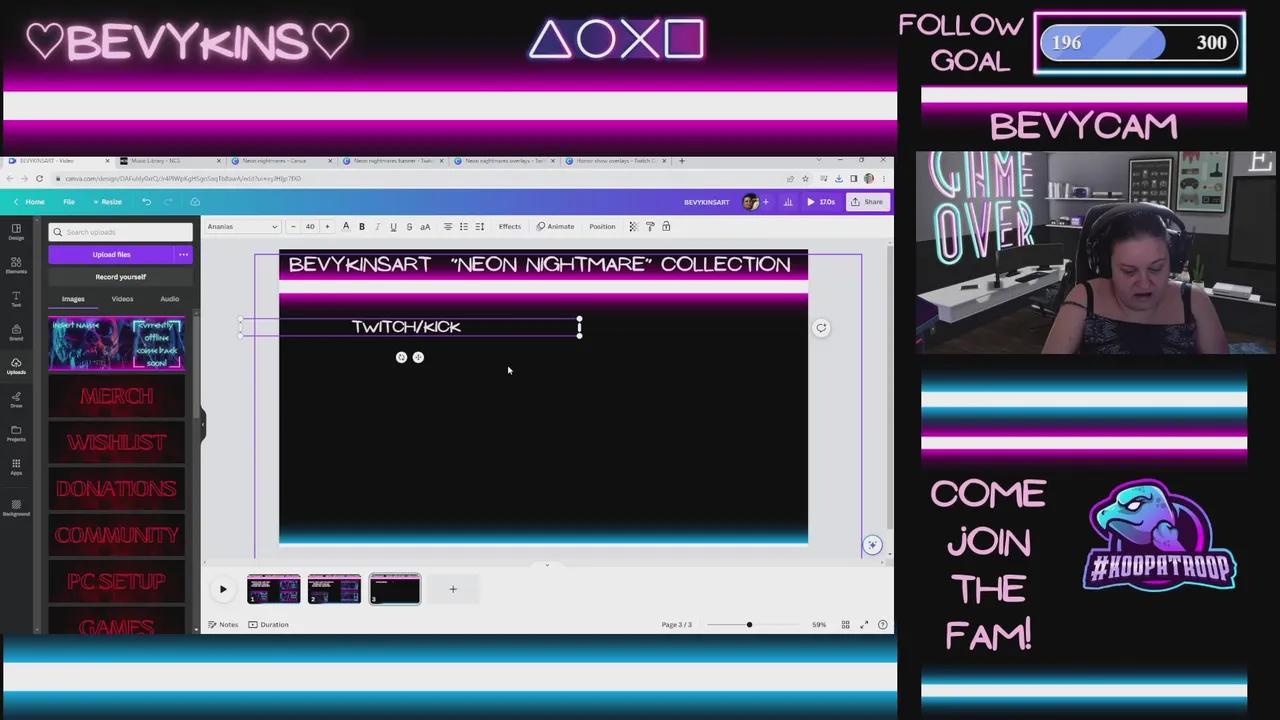Open the Elements panel in Canva sidebar
1280x720 pixels.
click(16, 265)
